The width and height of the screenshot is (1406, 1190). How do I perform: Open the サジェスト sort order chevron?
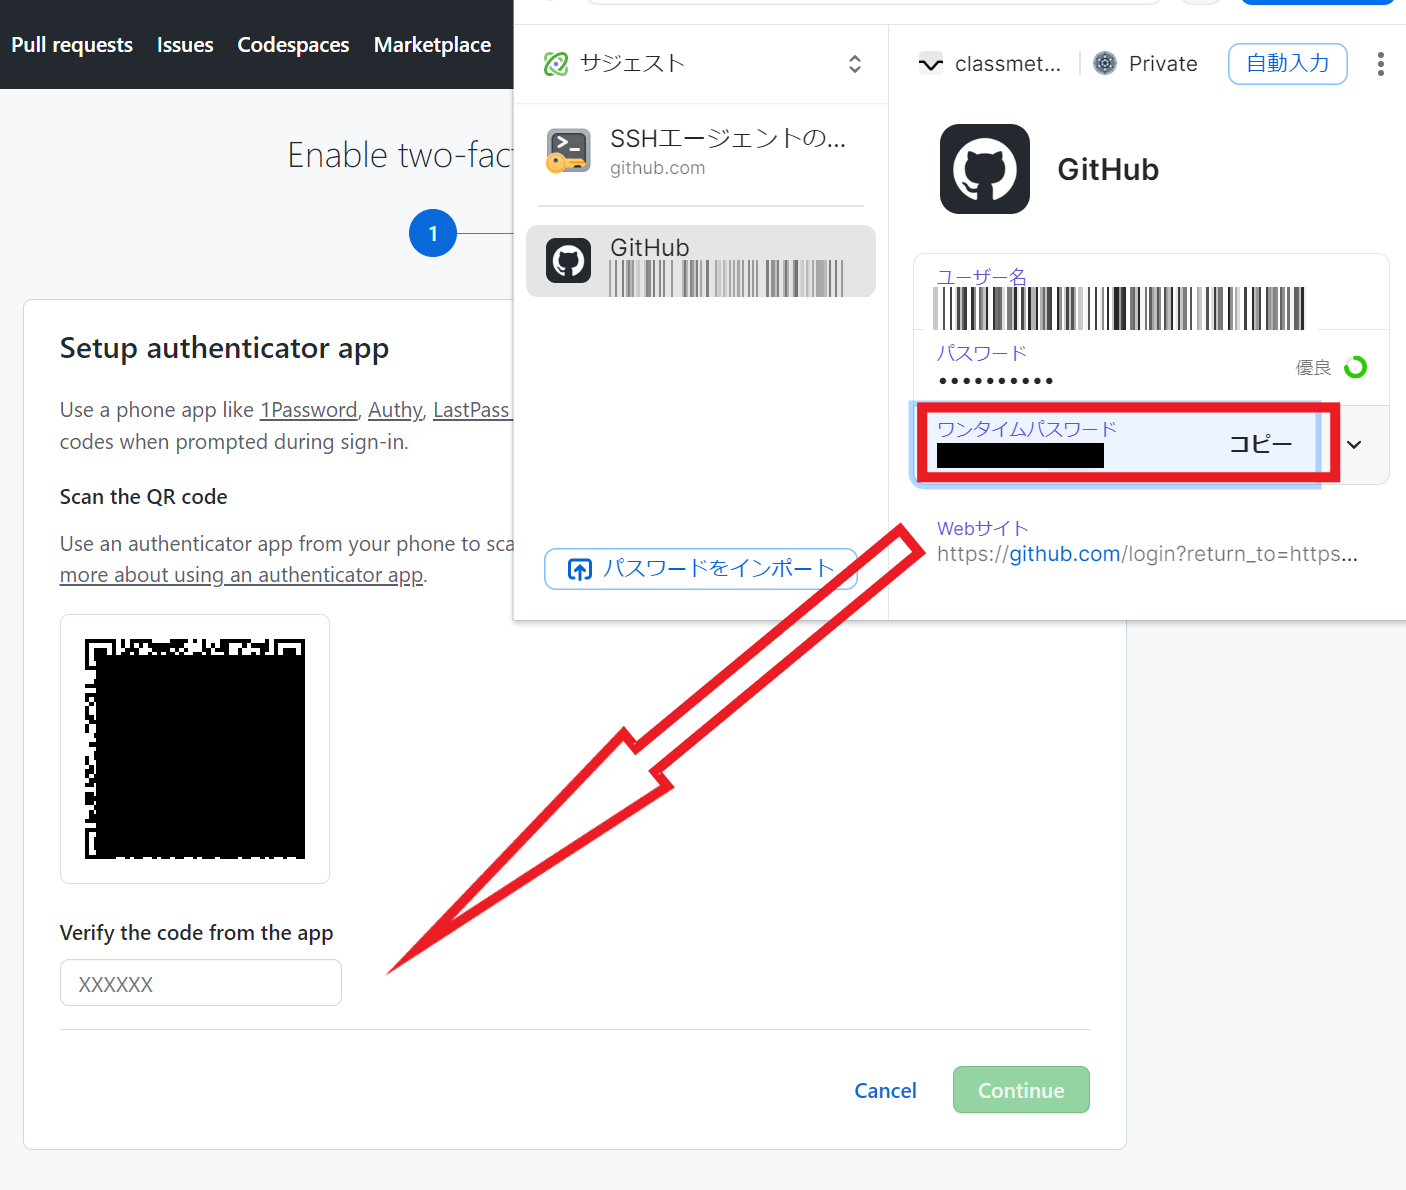click(855, 63)
